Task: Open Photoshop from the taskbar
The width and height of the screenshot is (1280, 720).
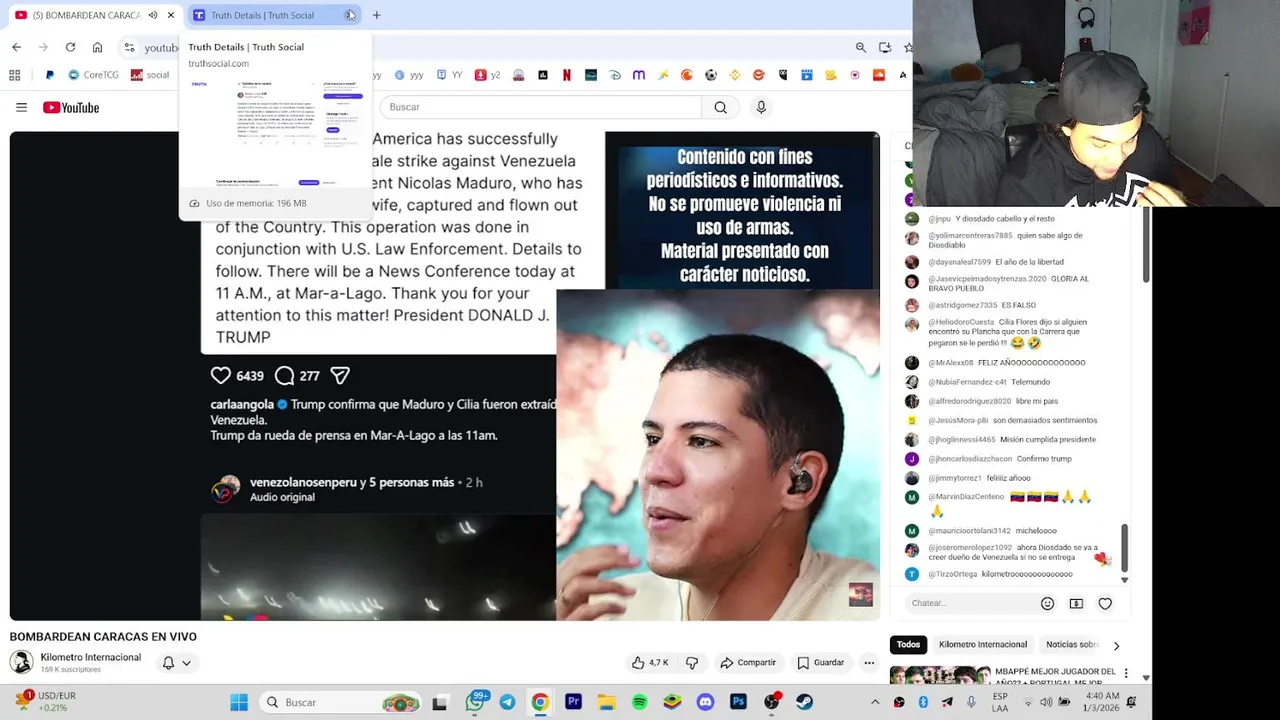Action: 738,702
